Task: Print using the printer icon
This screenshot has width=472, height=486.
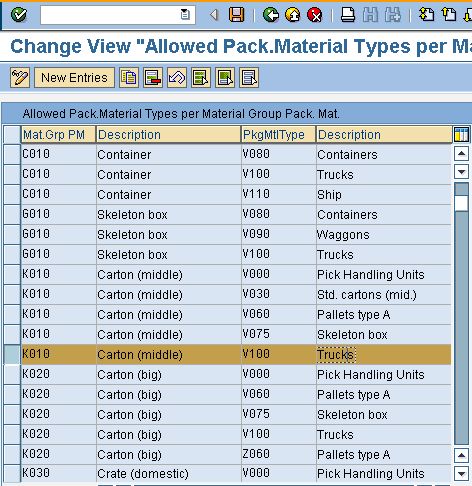Action: [x=348, y=15]
